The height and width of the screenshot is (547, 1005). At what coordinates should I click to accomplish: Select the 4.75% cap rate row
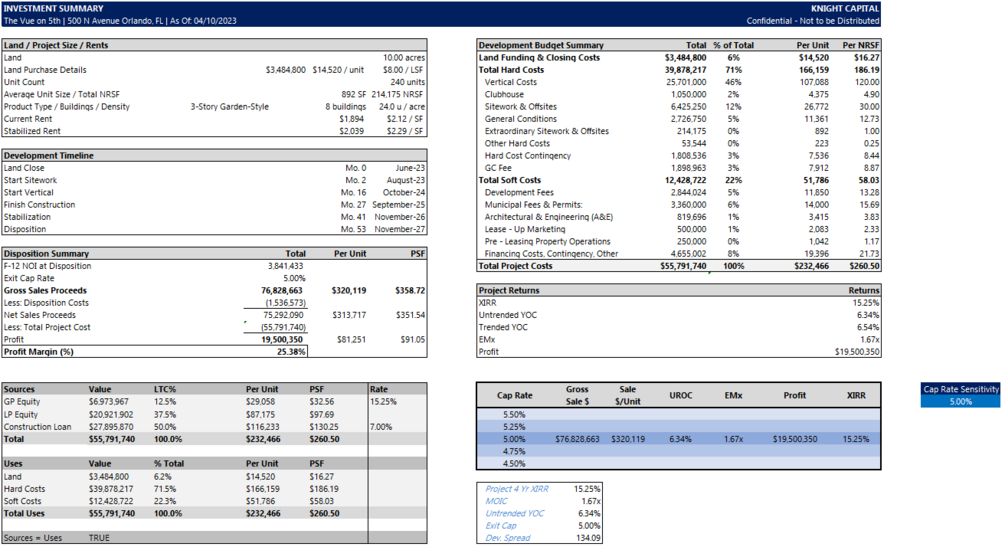pos(679,451)
